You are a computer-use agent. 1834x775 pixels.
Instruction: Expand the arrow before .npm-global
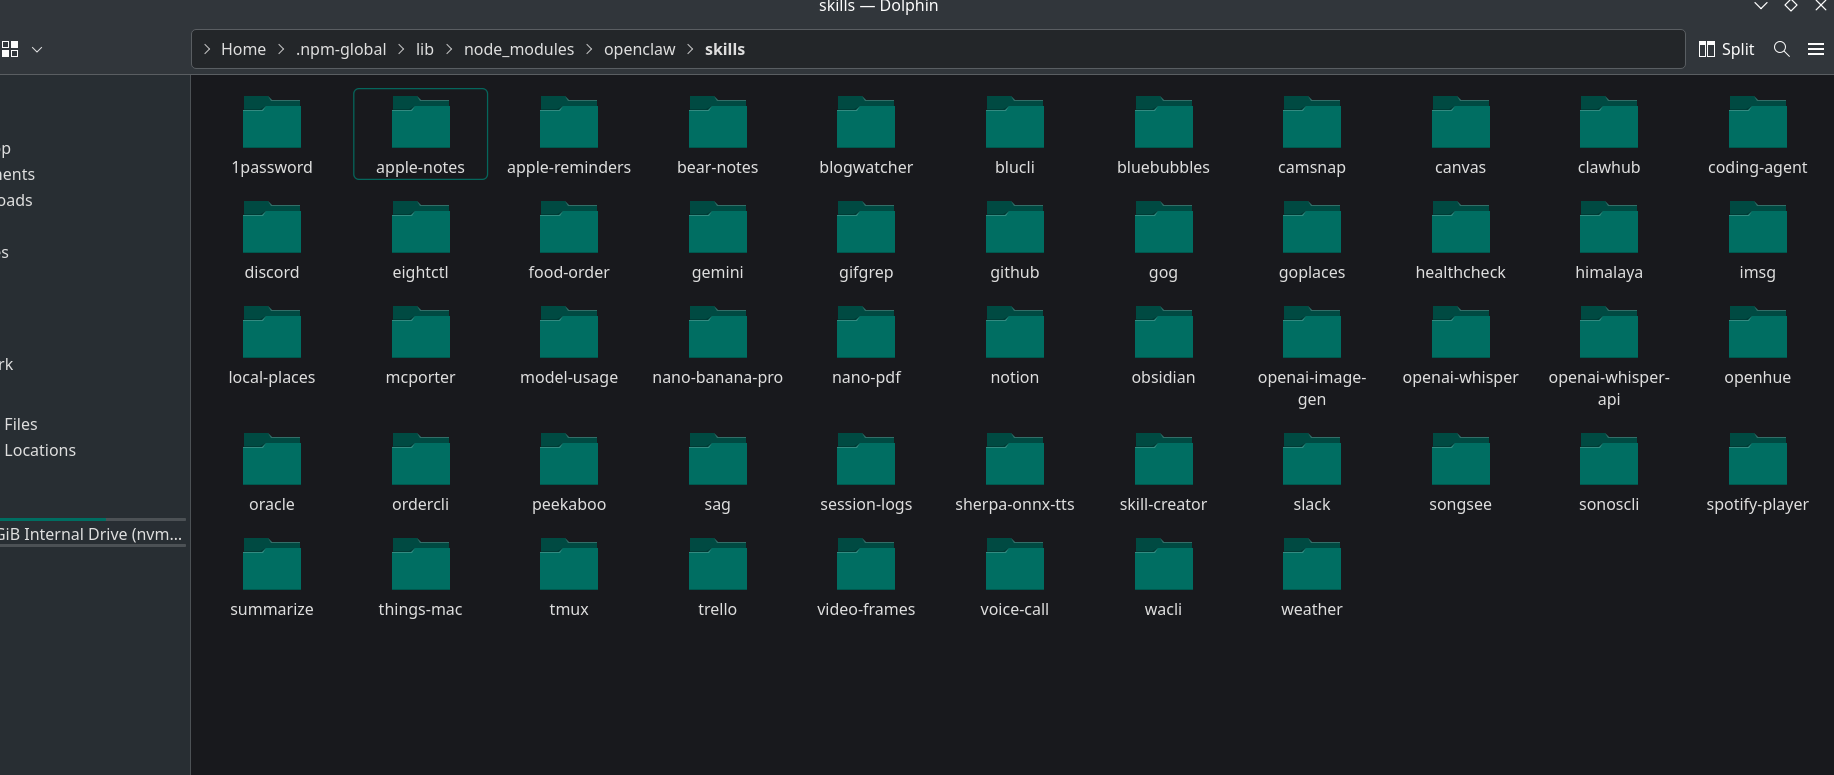point(281,49)
